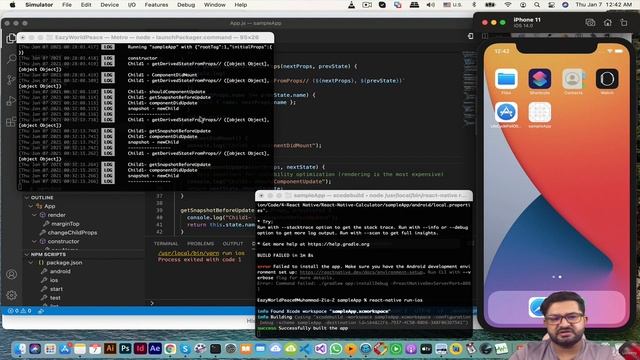Screen dimensions: 640x360
Task: Click the /usr/local/bin/yarn link in terminal
Action: [189, 253]
